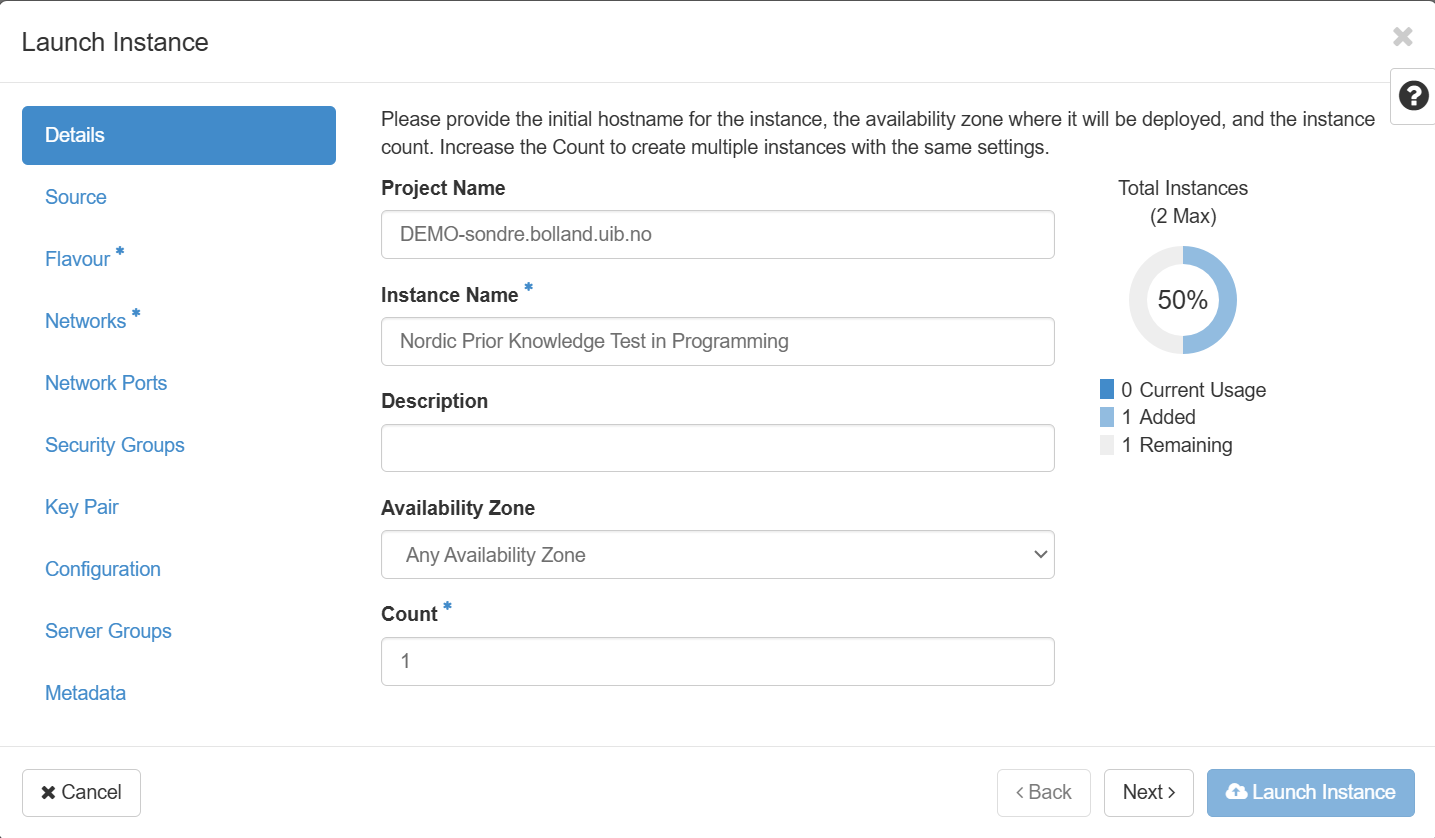Close the Launch Instance dialog
The width and height of the screenshot is (1435, 838).
(1402, 38)
